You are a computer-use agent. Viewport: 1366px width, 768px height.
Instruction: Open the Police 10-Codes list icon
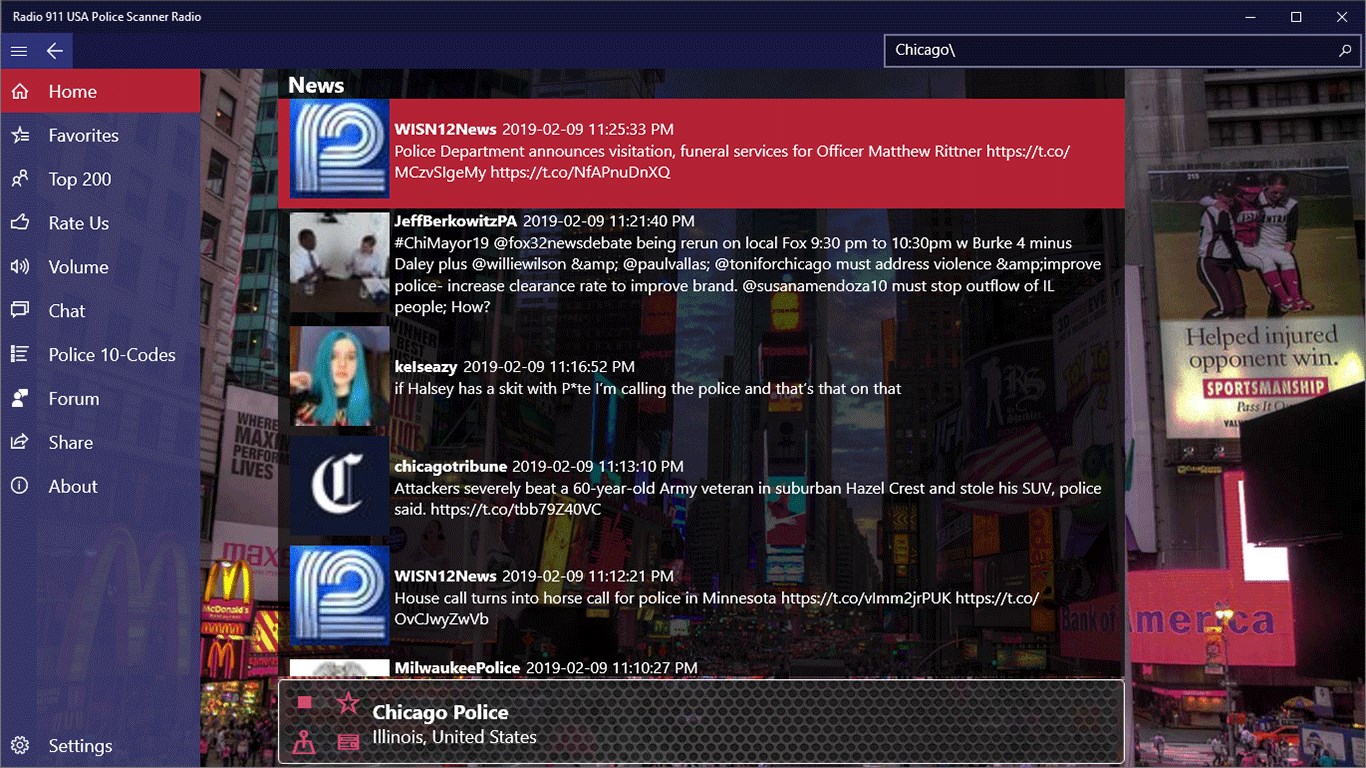(x=19, y=355)
